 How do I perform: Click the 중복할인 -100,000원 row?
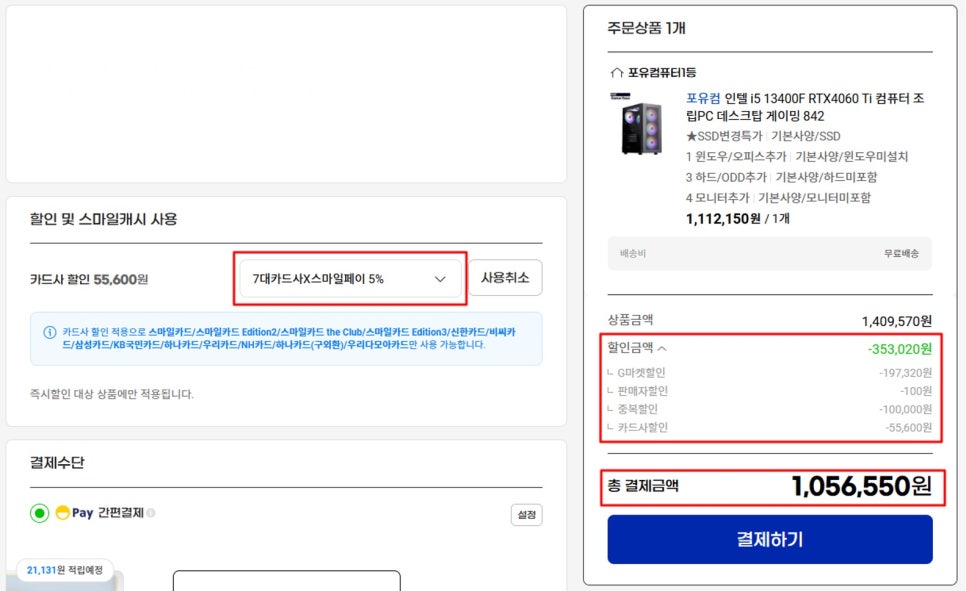[769, 409]
